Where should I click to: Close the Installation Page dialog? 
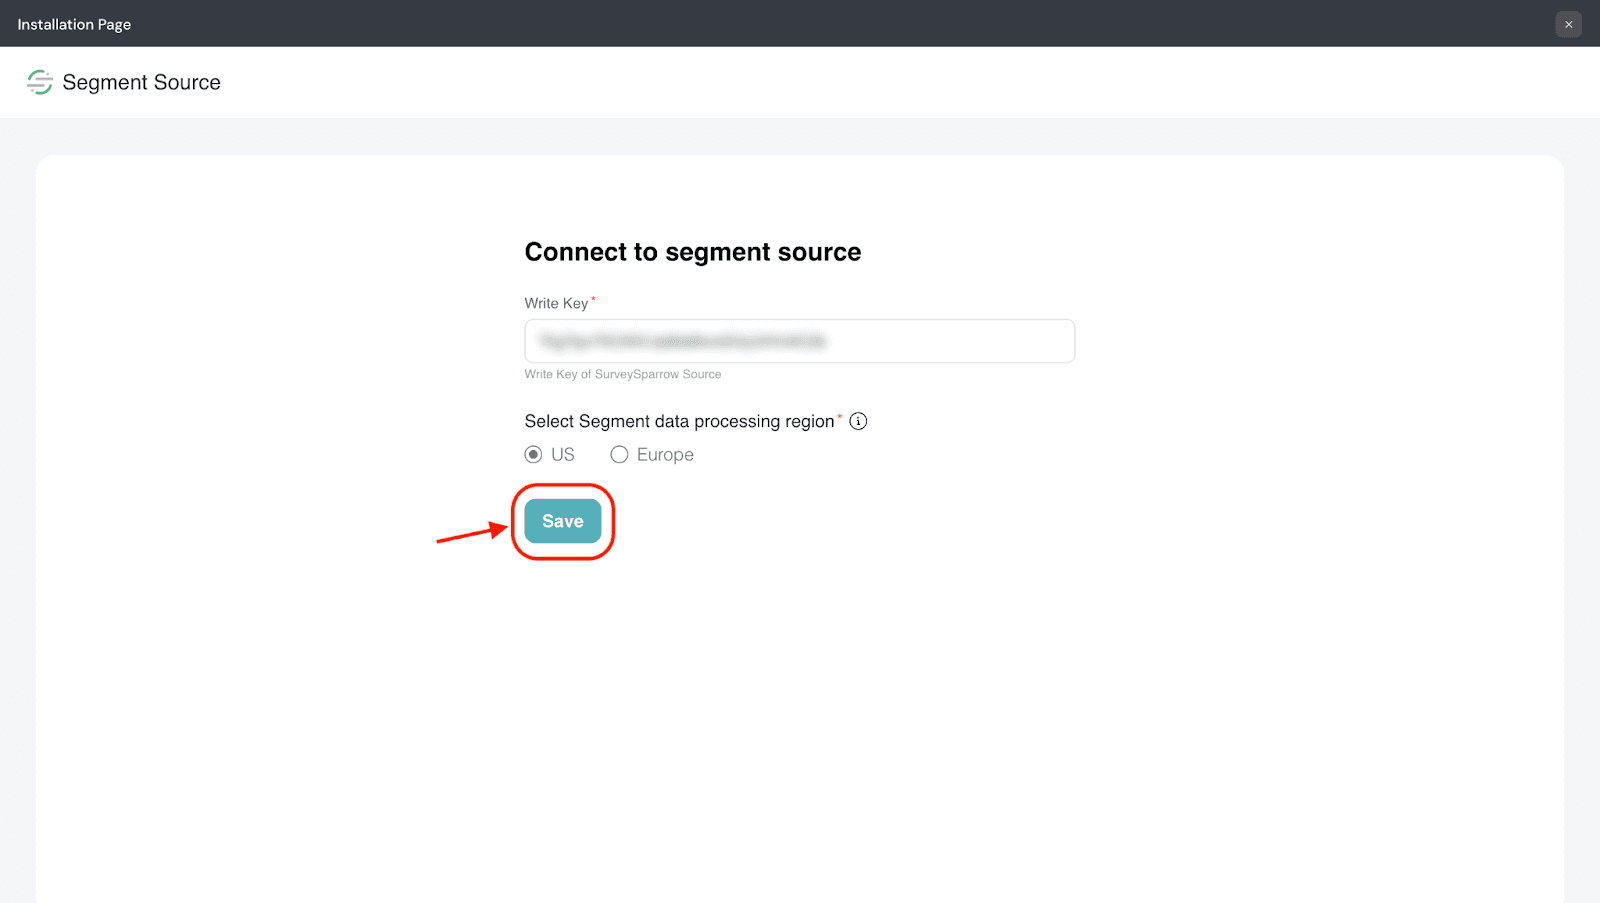tap(1568, 24)
